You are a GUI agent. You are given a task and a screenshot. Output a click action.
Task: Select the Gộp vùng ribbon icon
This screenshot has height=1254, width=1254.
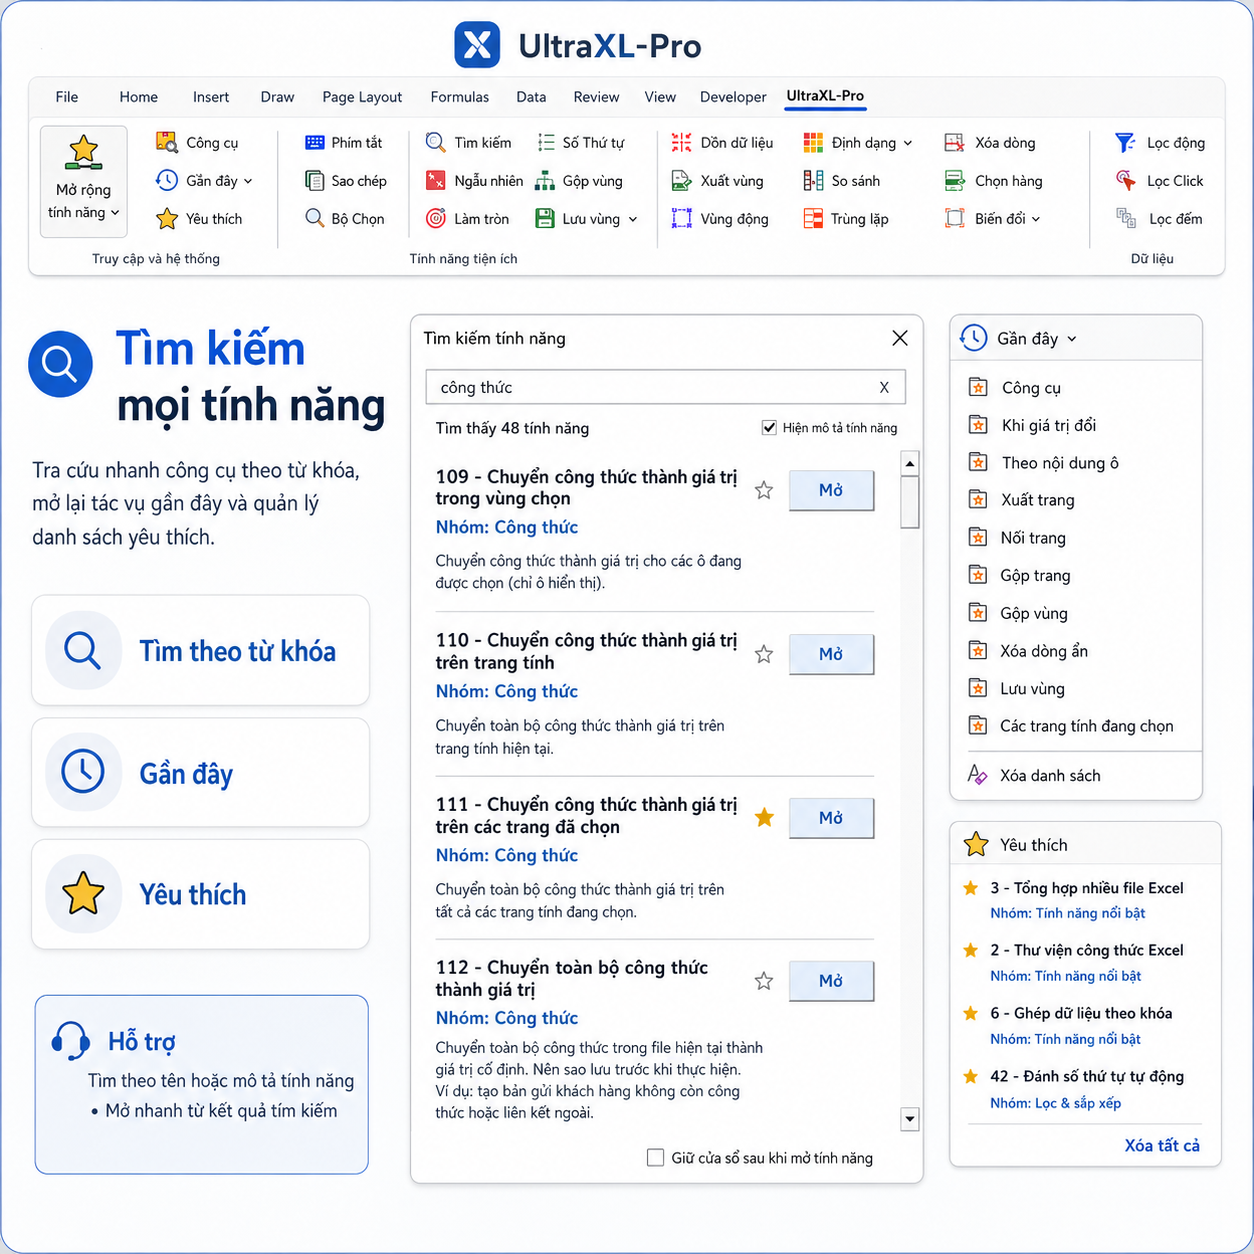coord(545,180)
